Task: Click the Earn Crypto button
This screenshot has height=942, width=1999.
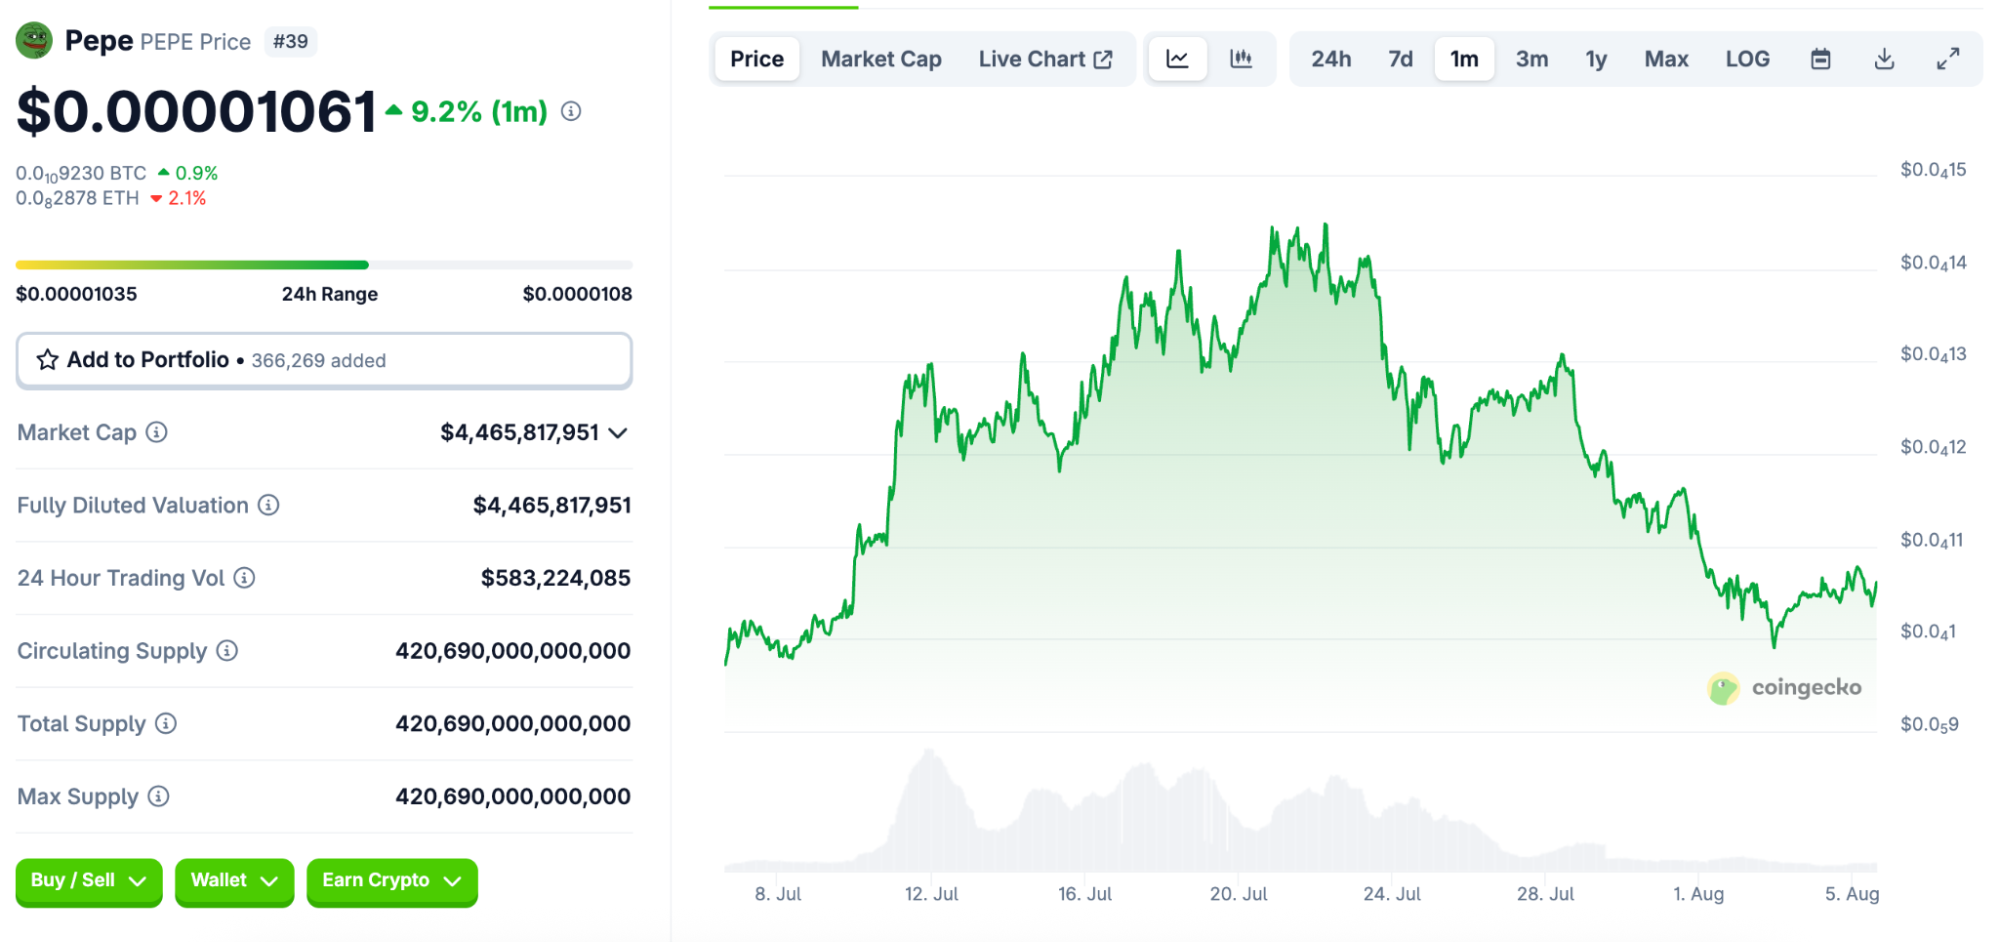Action: click(x=391, y=881)
